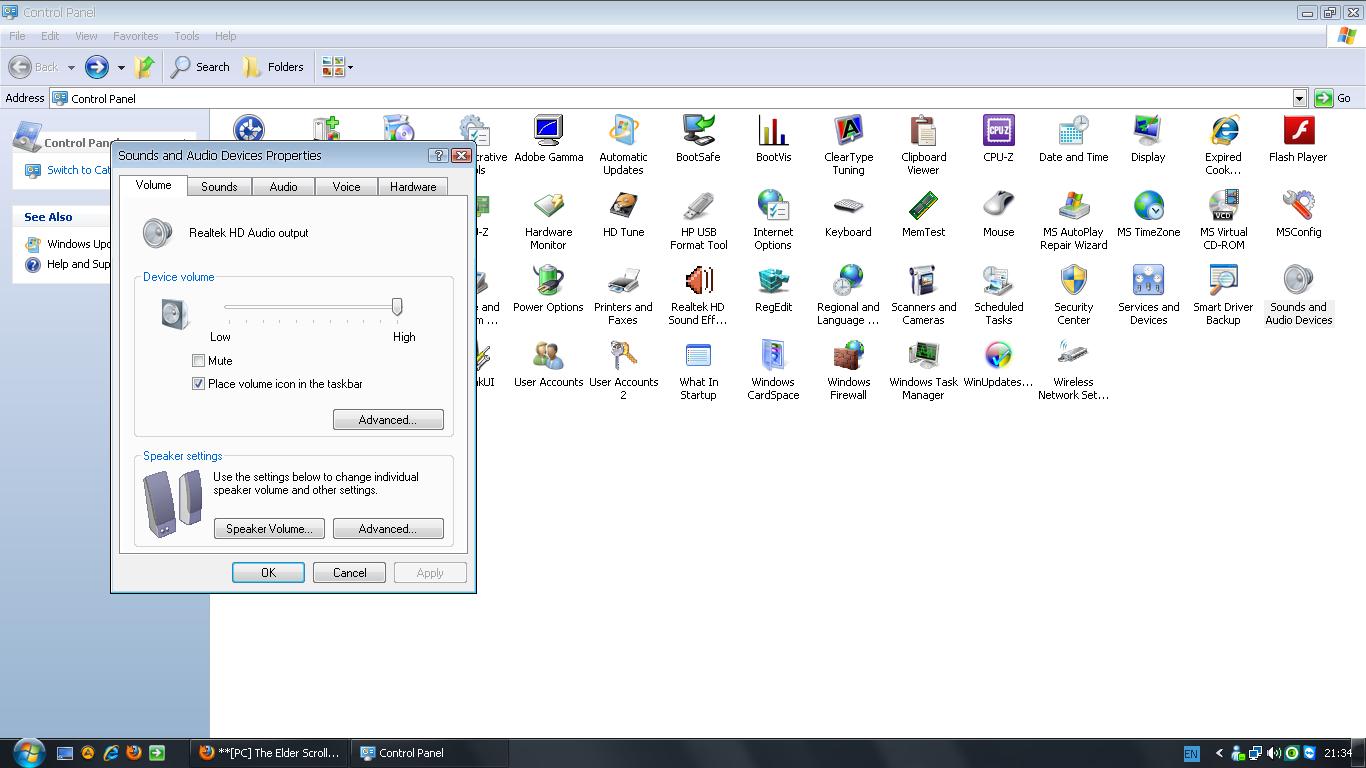This screenshot has width=1366, height=768.
Task: Open MSConfig
Action: coord(1298,214)
